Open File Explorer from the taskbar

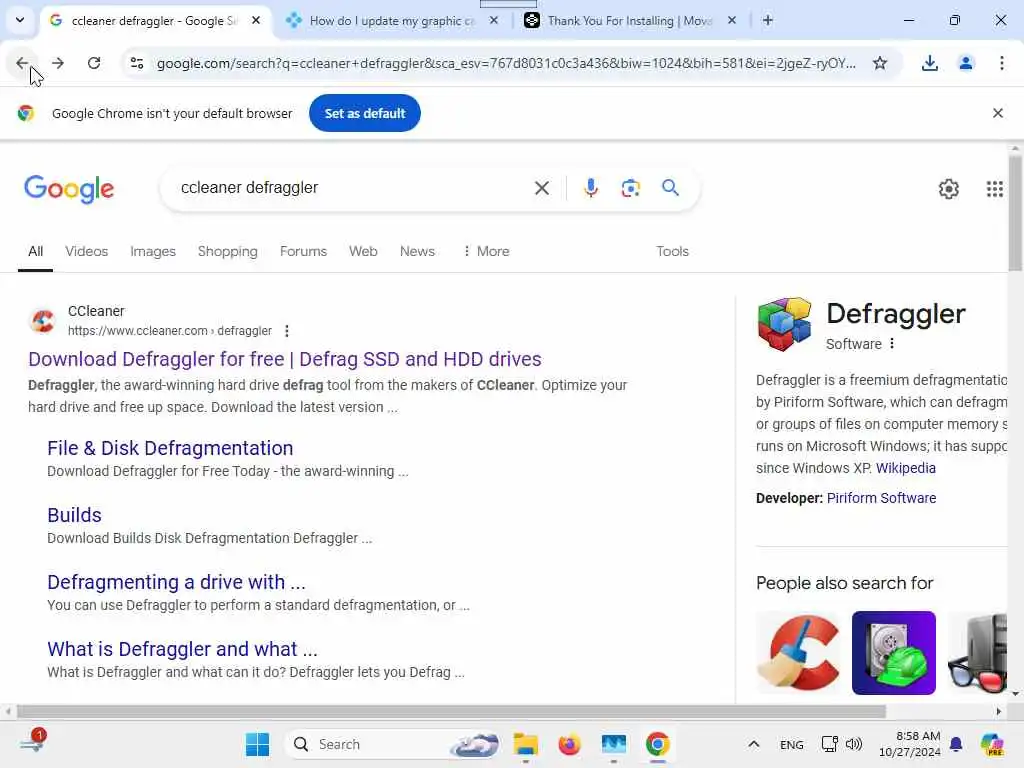(525, 744)
